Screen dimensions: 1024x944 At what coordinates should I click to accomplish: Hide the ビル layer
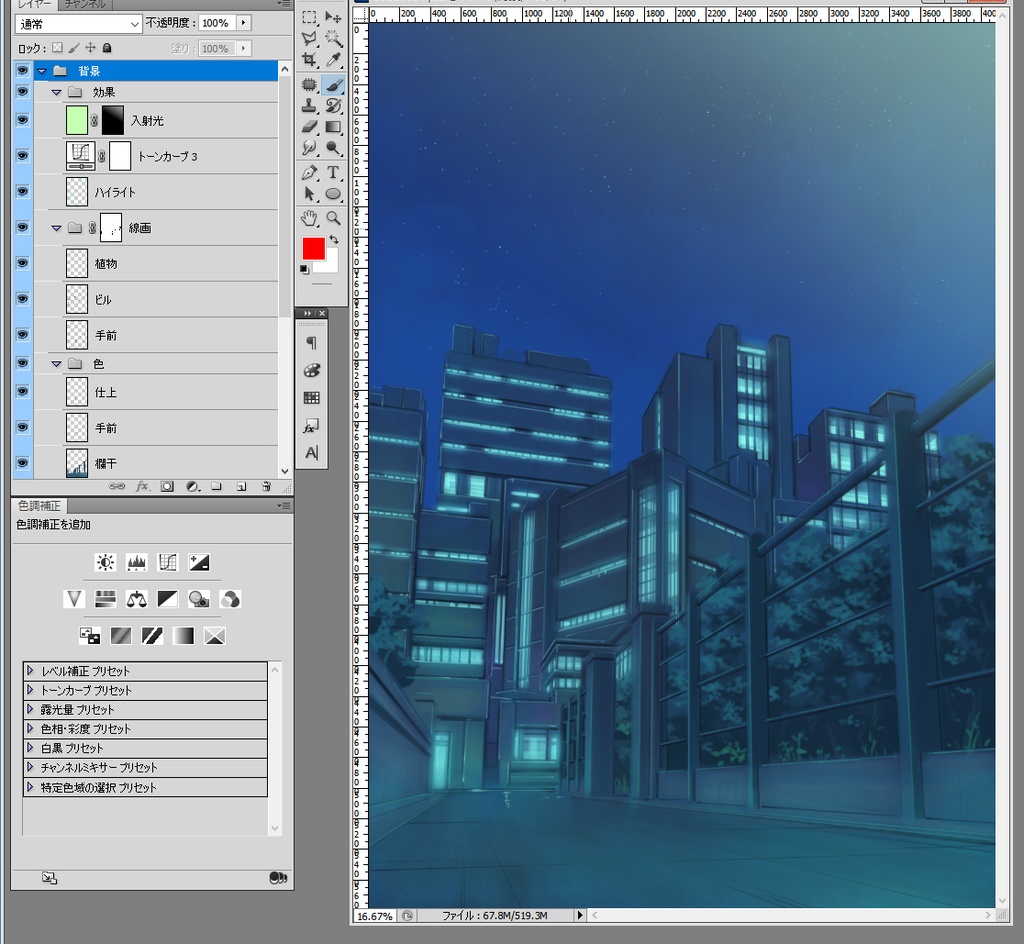tap(22, 298)
